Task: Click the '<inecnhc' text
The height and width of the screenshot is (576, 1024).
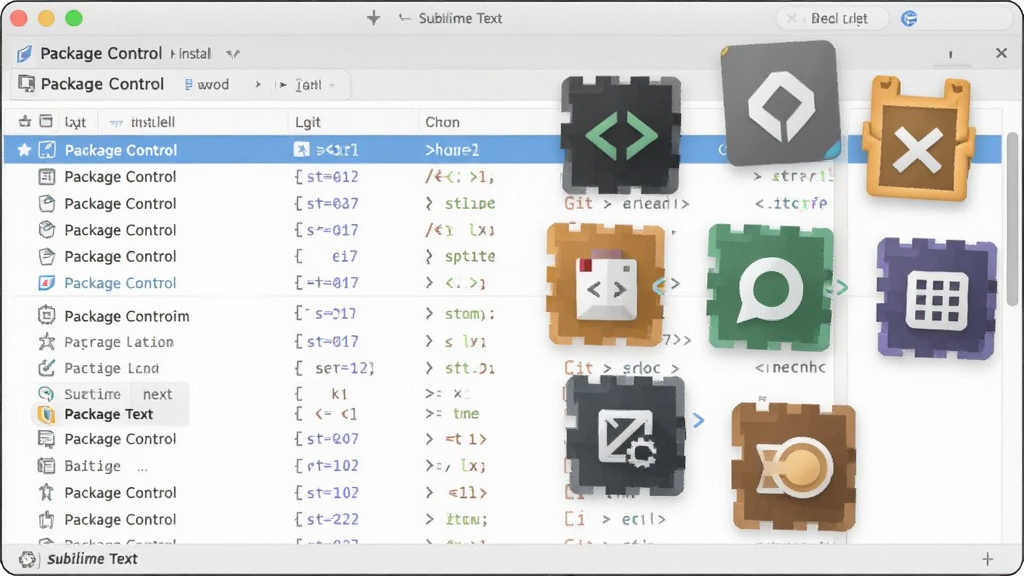Action: (x=790, y=368)
